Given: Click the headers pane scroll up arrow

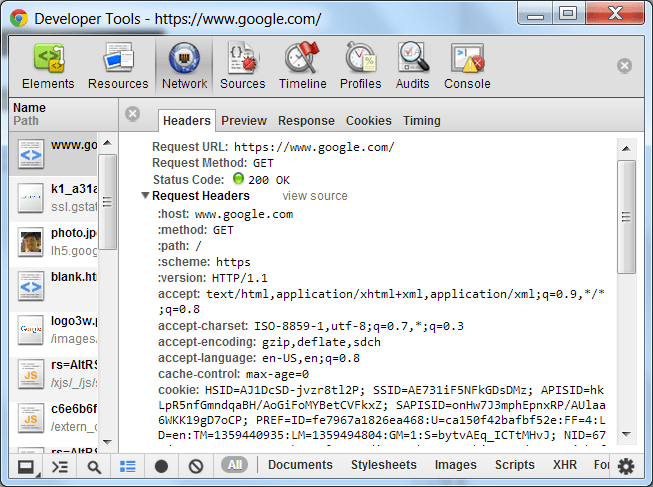Looking at the screenshot, I should (626, 149).
